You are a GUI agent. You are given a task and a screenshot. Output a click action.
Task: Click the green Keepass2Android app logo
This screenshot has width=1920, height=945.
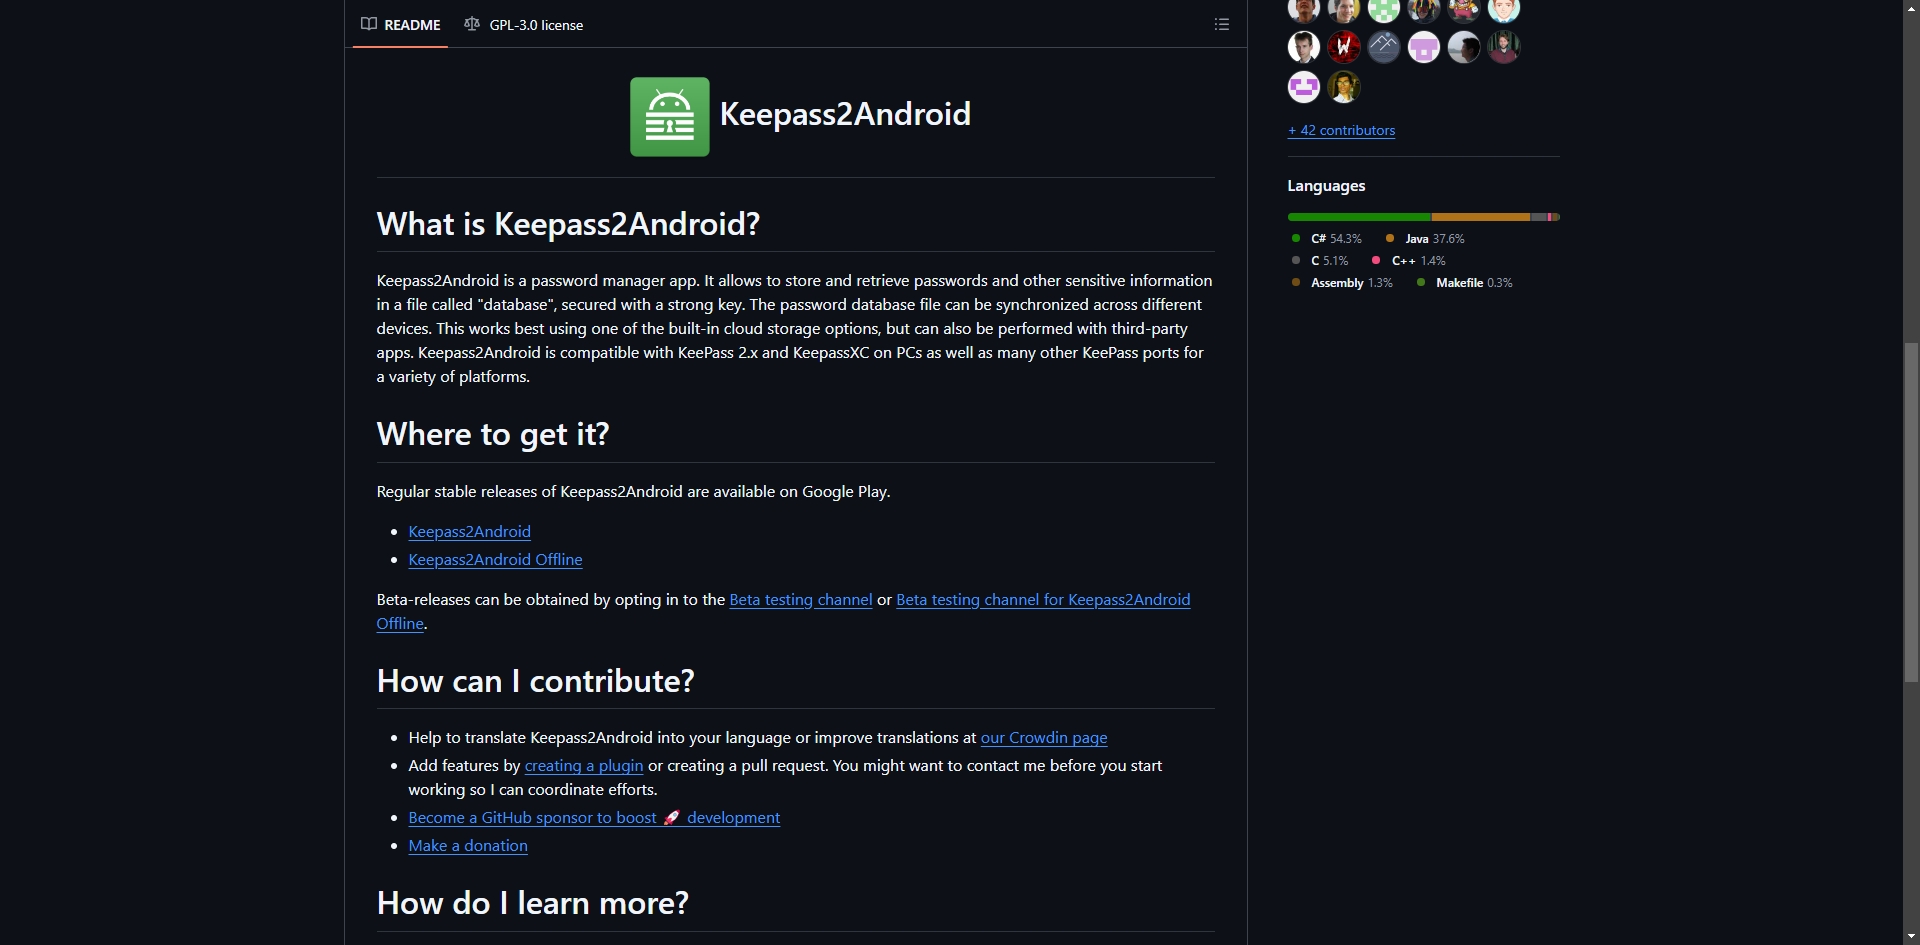click(x=669, y=117)
